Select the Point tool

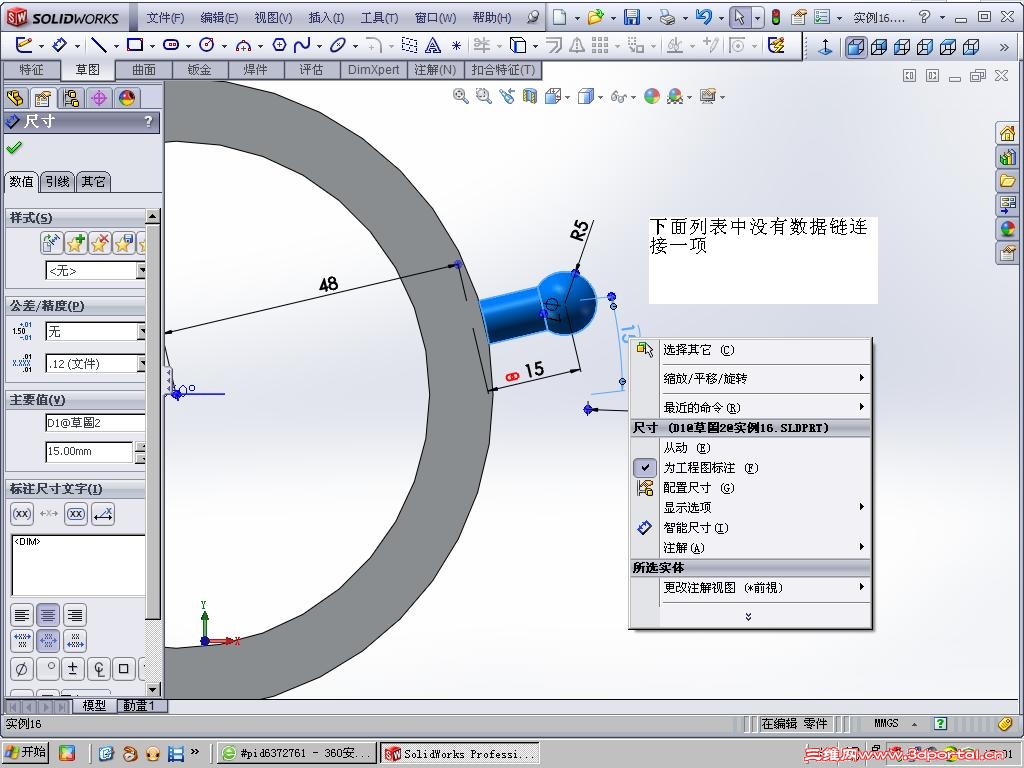pos(456,45)
